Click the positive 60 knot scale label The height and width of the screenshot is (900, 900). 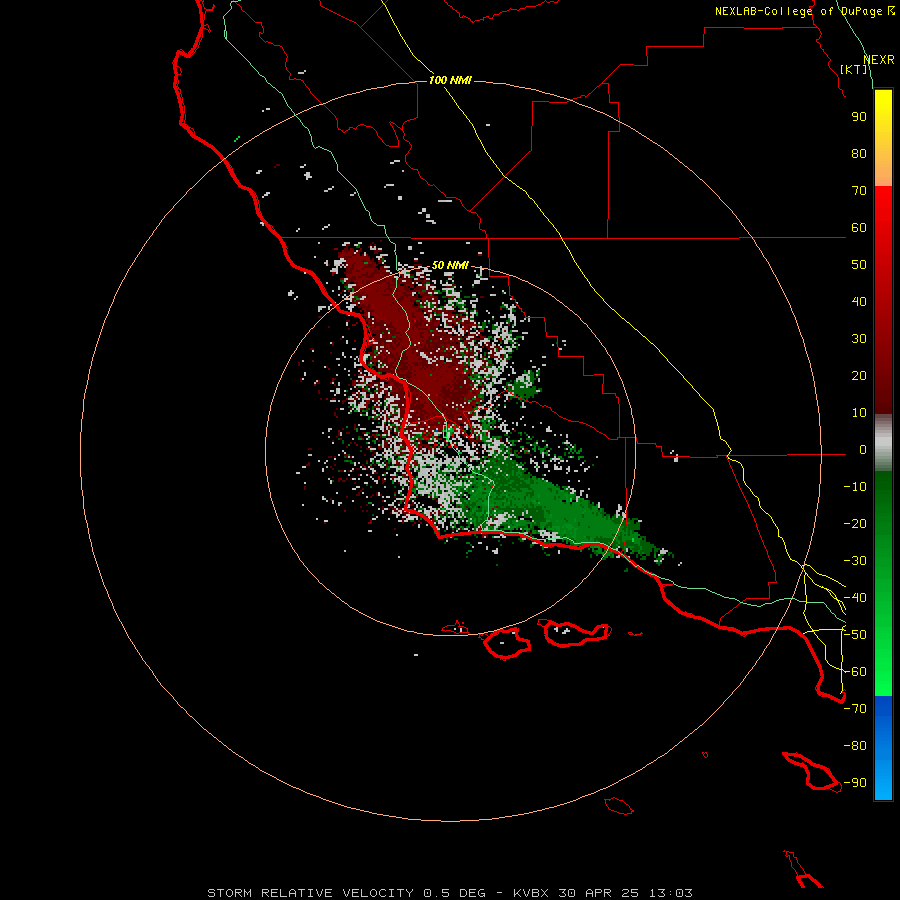pos(859,228)
